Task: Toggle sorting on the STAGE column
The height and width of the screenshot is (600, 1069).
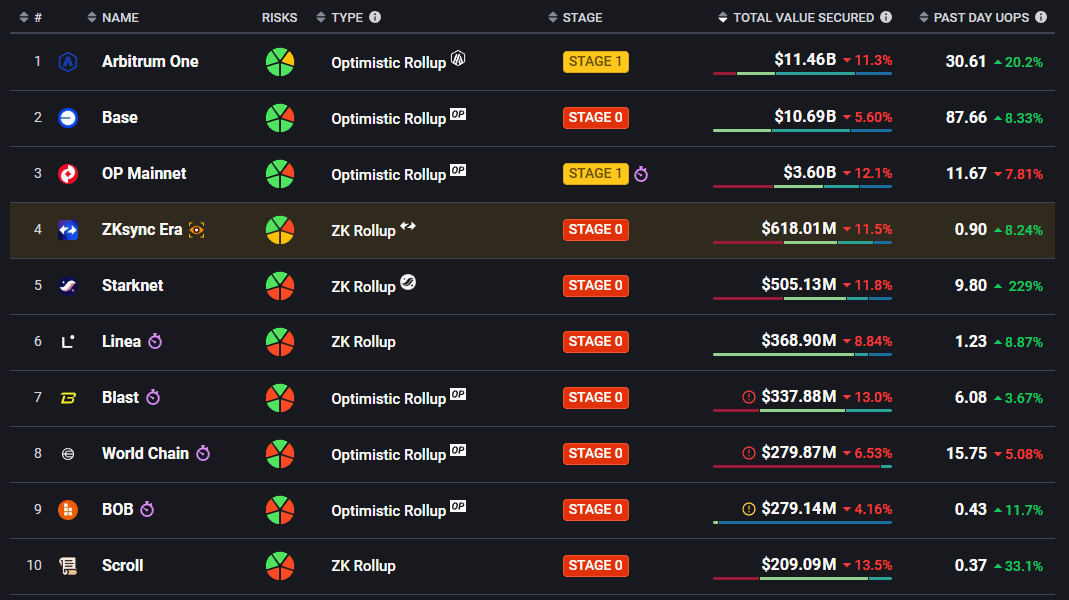Action: pyautogui.click(x=553, y=17)
